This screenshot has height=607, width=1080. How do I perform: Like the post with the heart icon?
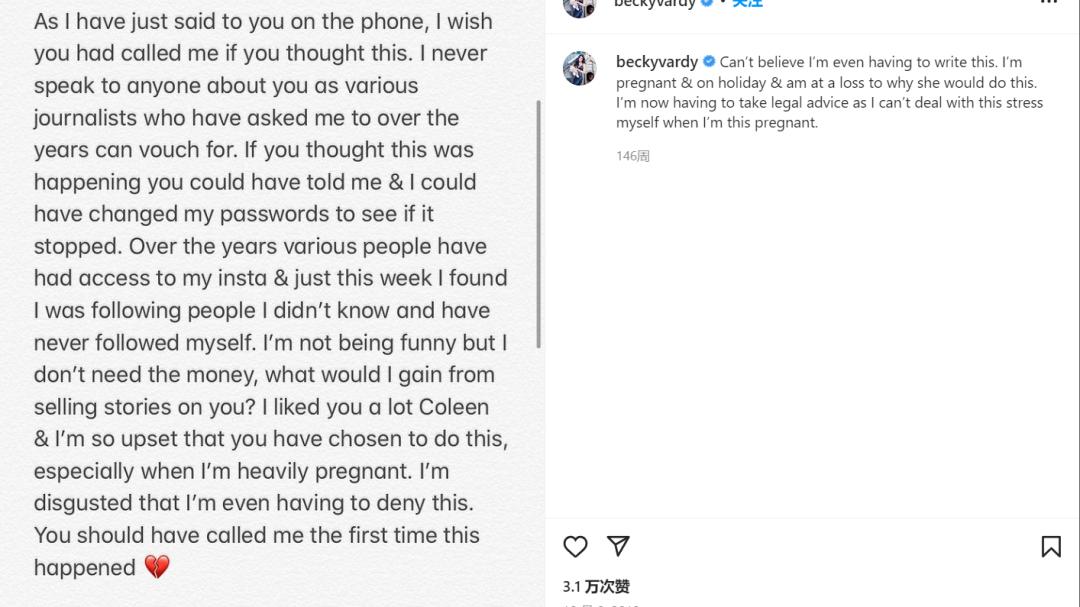(x=575, y=546)
